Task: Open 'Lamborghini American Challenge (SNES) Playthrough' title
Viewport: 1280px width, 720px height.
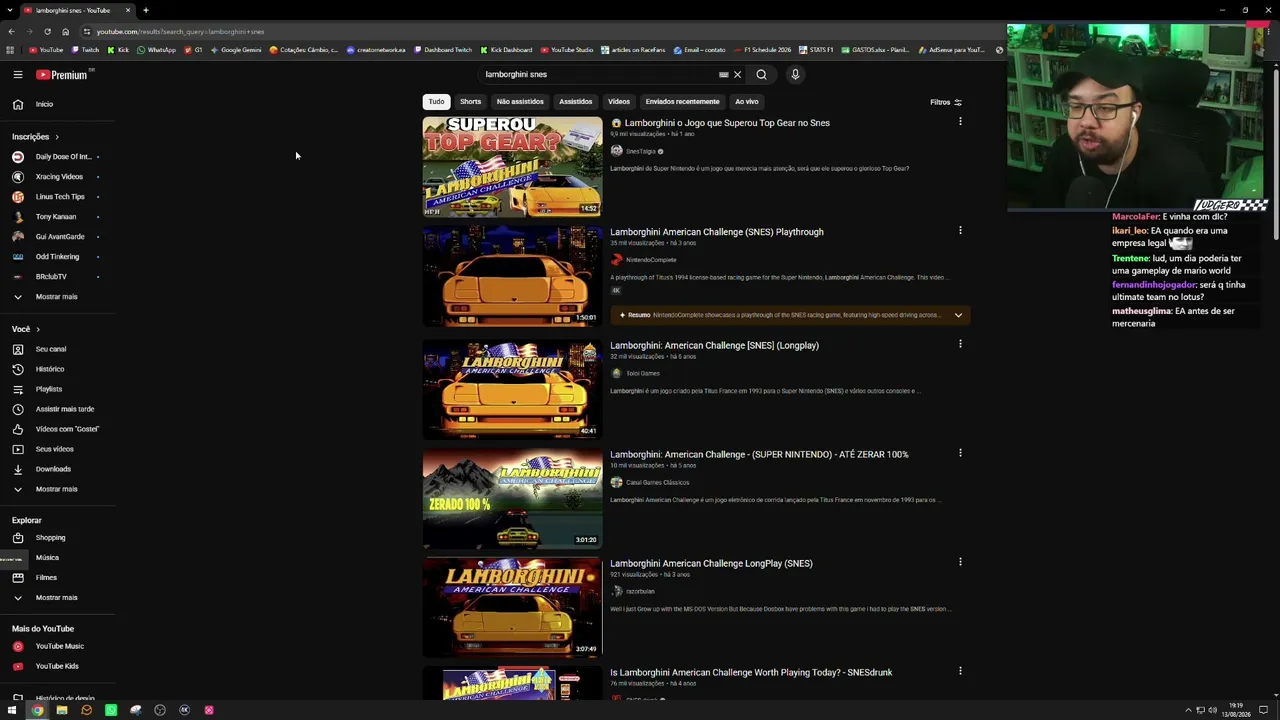Action: tap(717, 232)
